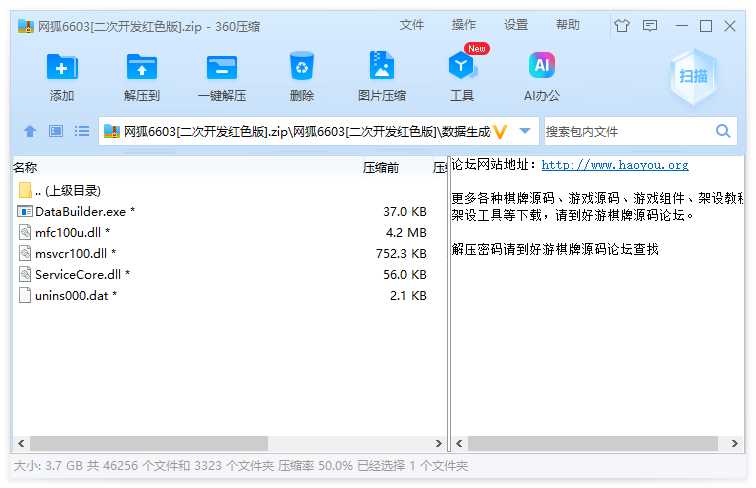Screen dimensions: 756x488
Task: Open the skin (shirt) icon in title bar
Action: pyautogui.click(x=621, y=25)
